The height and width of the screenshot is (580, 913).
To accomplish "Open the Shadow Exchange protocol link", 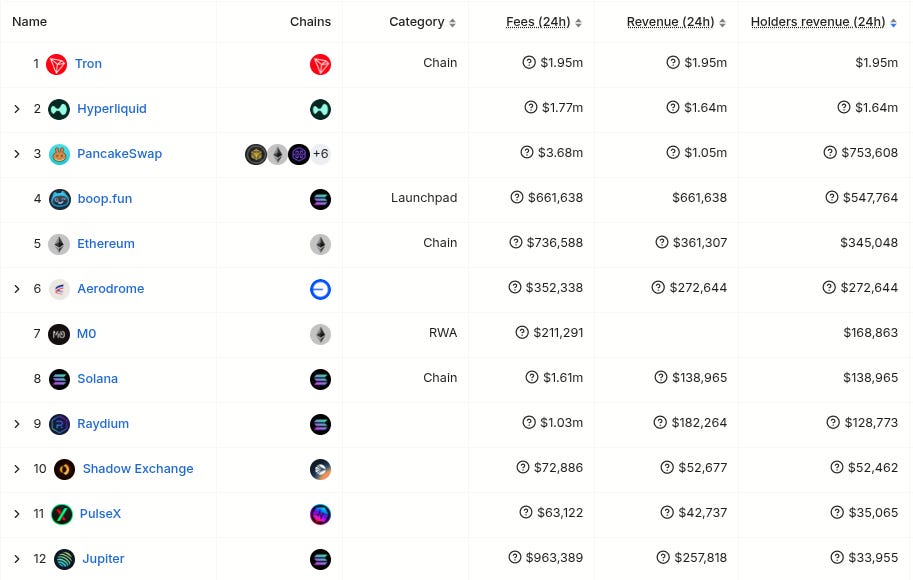I will point(138,469).
